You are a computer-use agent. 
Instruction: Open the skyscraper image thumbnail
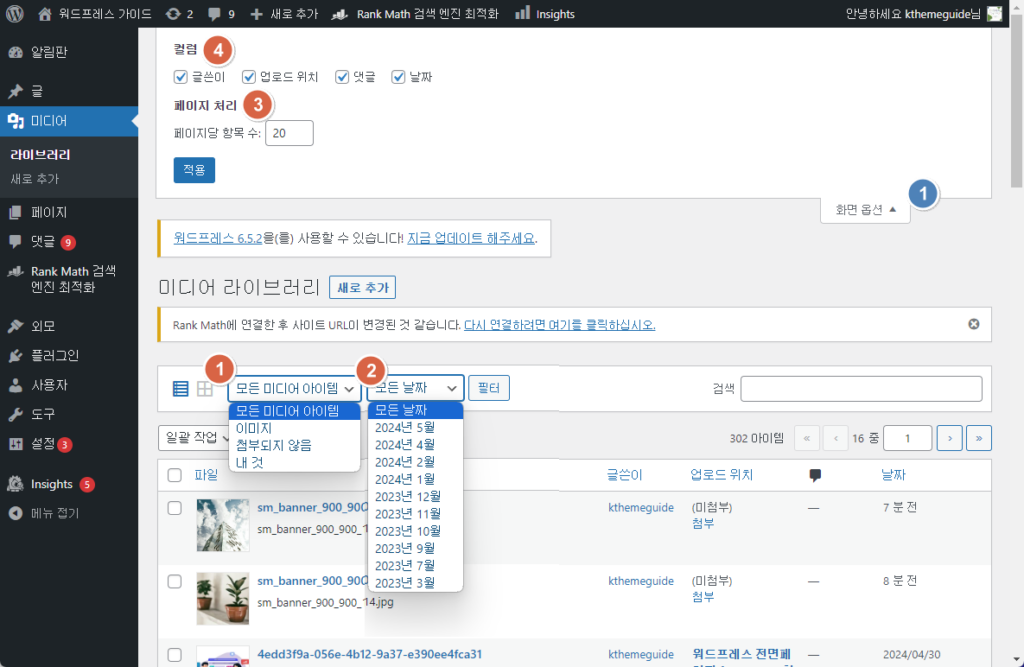click(x=223, y=525)
